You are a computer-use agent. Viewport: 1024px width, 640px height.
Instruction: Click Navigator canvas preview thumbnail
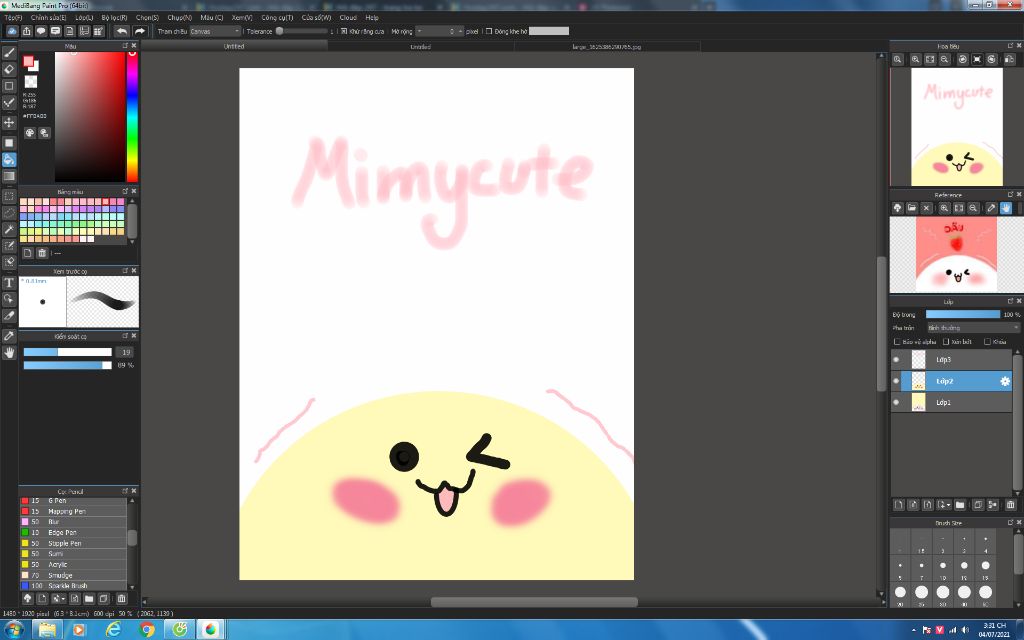pyautogui.click(x=957, y=127)
